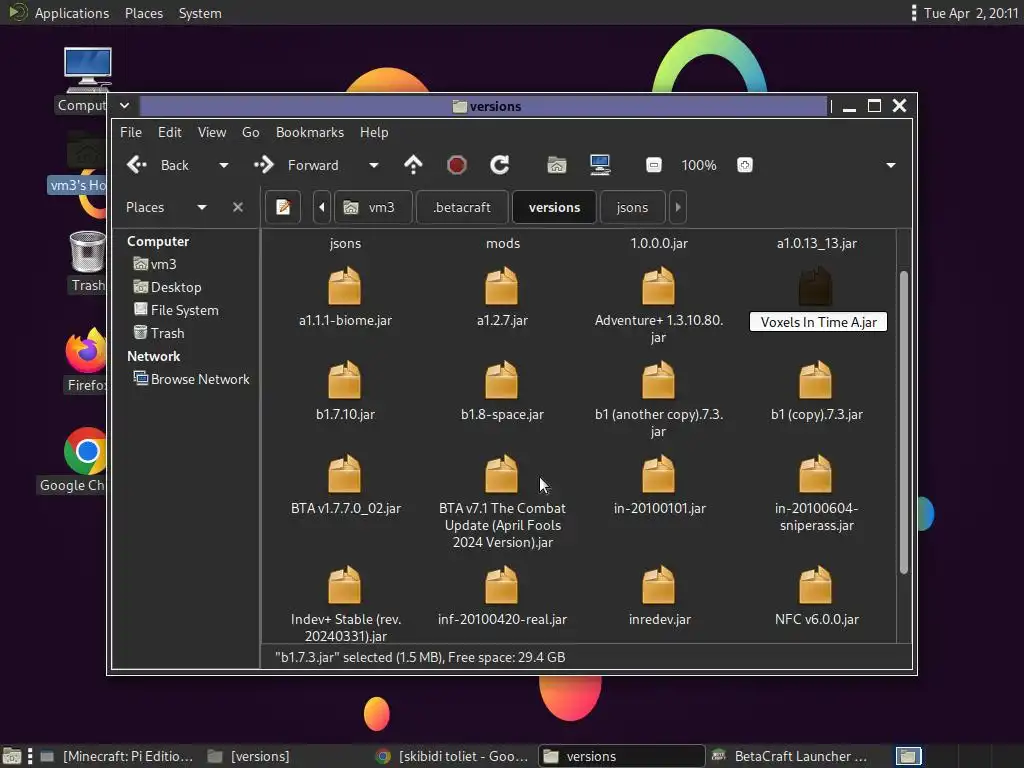Toggle the text-based location bar edit icon
This screenshot has width=1024, height=768.
coord(283,207)
